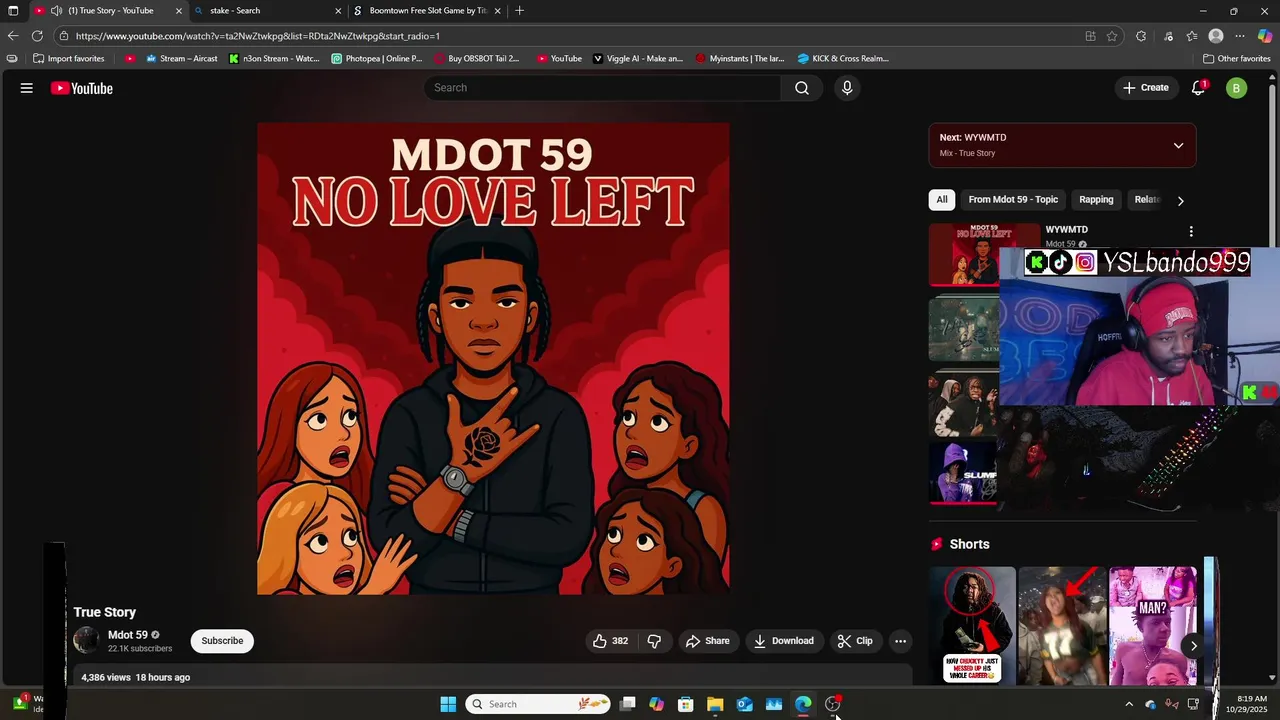Open more actions beside Clip
Screen dimensions: 1280x720
click(x=900, y=641)
